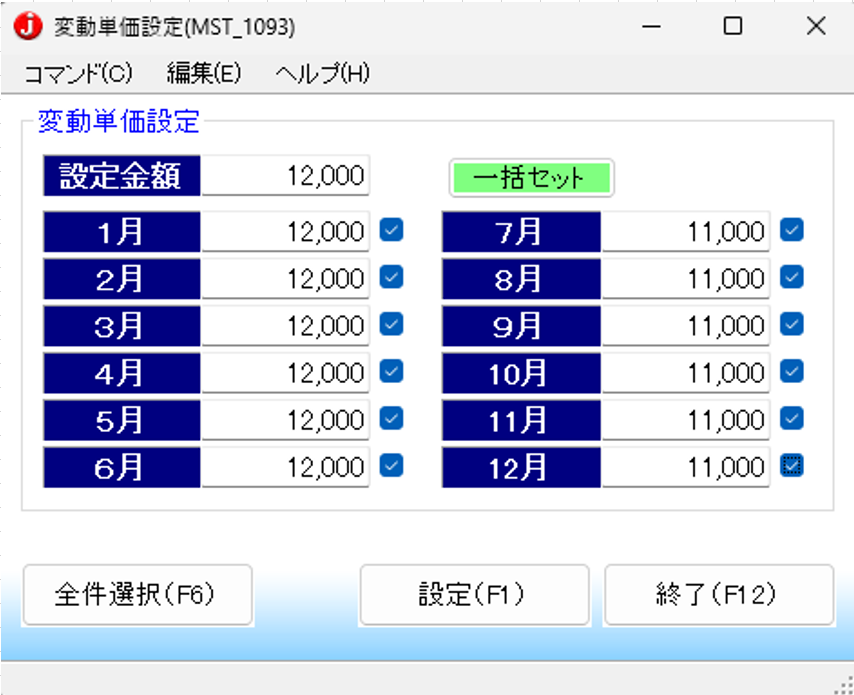Viewport: 854px width, 695px height.
Task: Click the 6月 month label
Action: click(x=122, y=467)
